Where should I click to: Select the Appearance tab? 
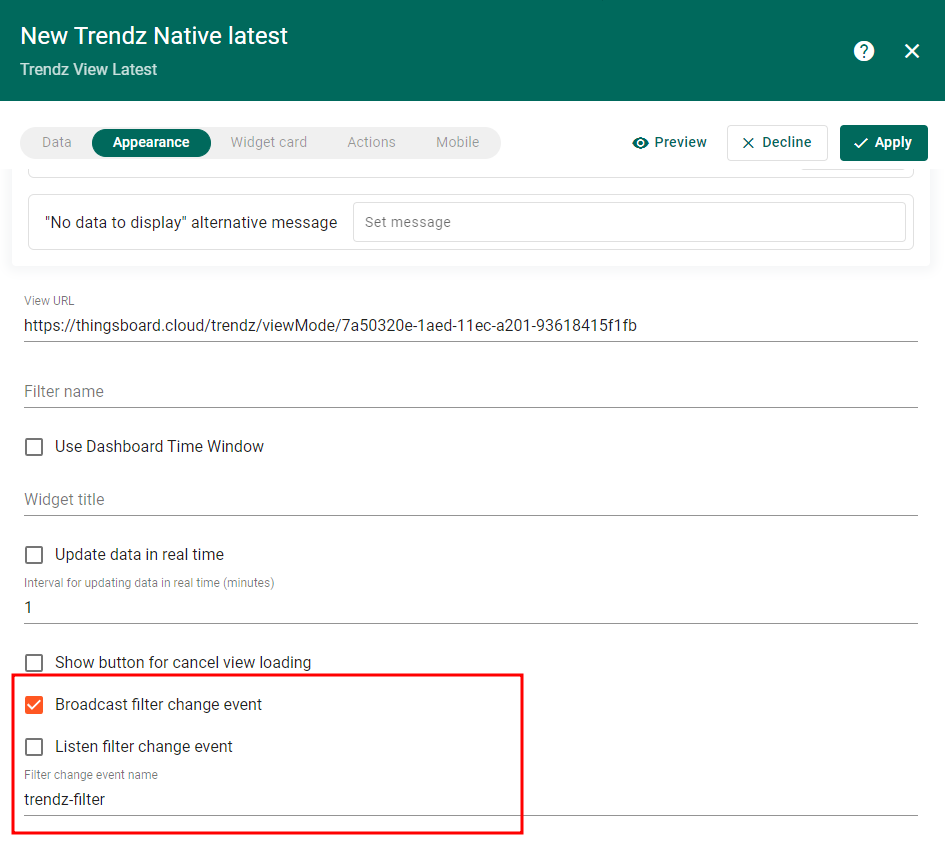pyautogui.click(x=151, y=143)
